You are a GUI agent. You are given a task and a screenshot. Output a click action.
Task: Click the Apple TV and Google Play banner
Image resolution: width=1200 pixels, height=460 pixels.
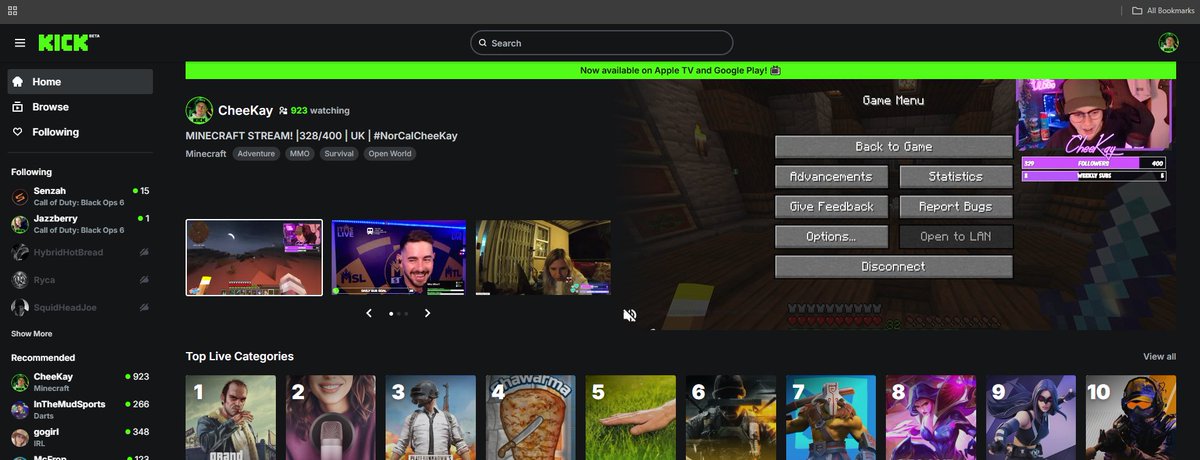[x=680, y=71]
